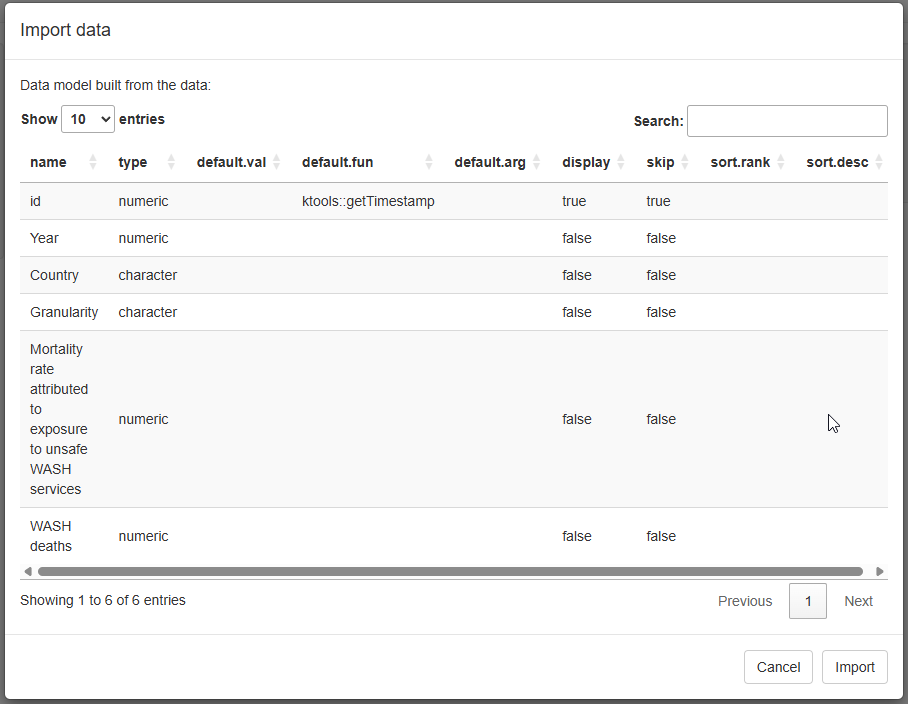Sort by skip column arrows
Image resolution: width=908 pixels, height=704 pixels.
(x=685, y=162)
